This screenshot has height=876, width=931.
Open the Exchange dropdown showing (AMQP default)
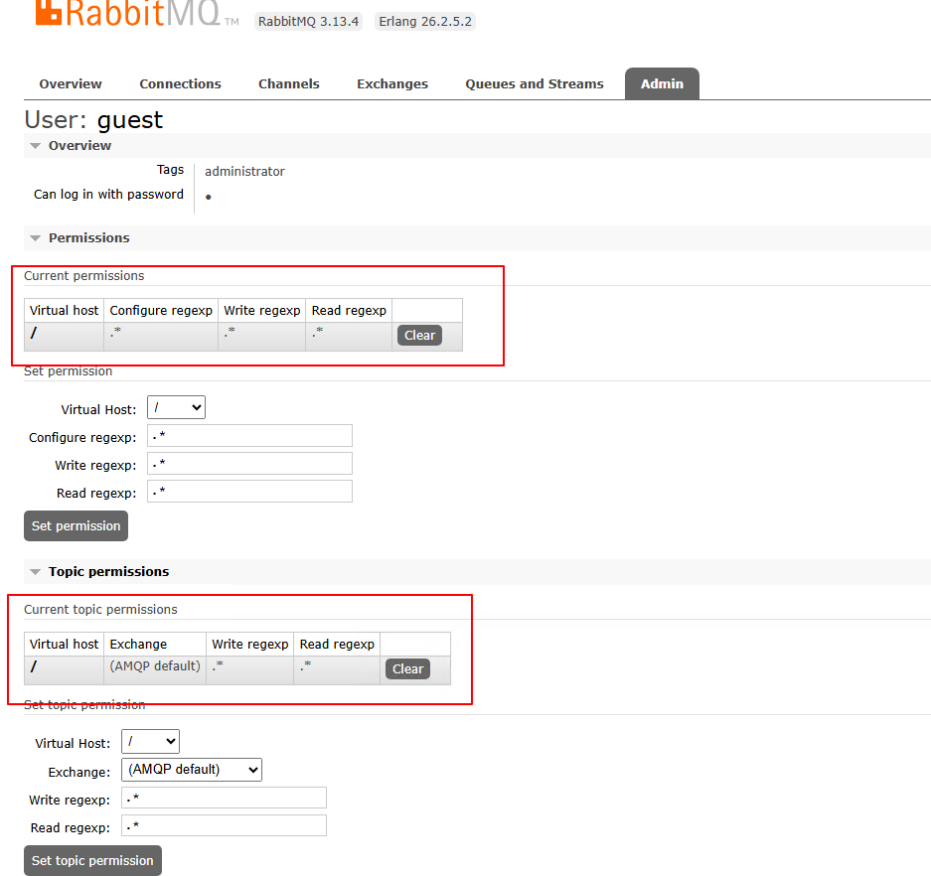191,770
